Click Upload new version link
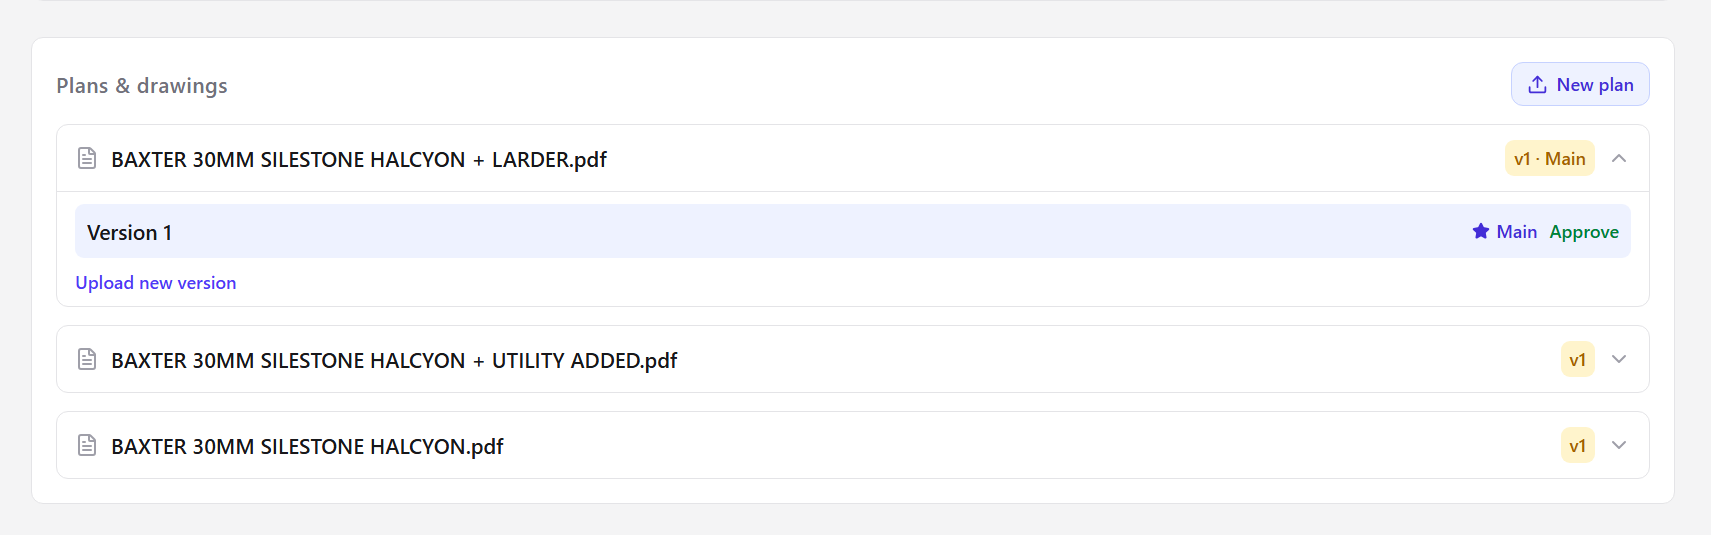1711x535 pixels. pyautogui.click(x=156, y=283)
